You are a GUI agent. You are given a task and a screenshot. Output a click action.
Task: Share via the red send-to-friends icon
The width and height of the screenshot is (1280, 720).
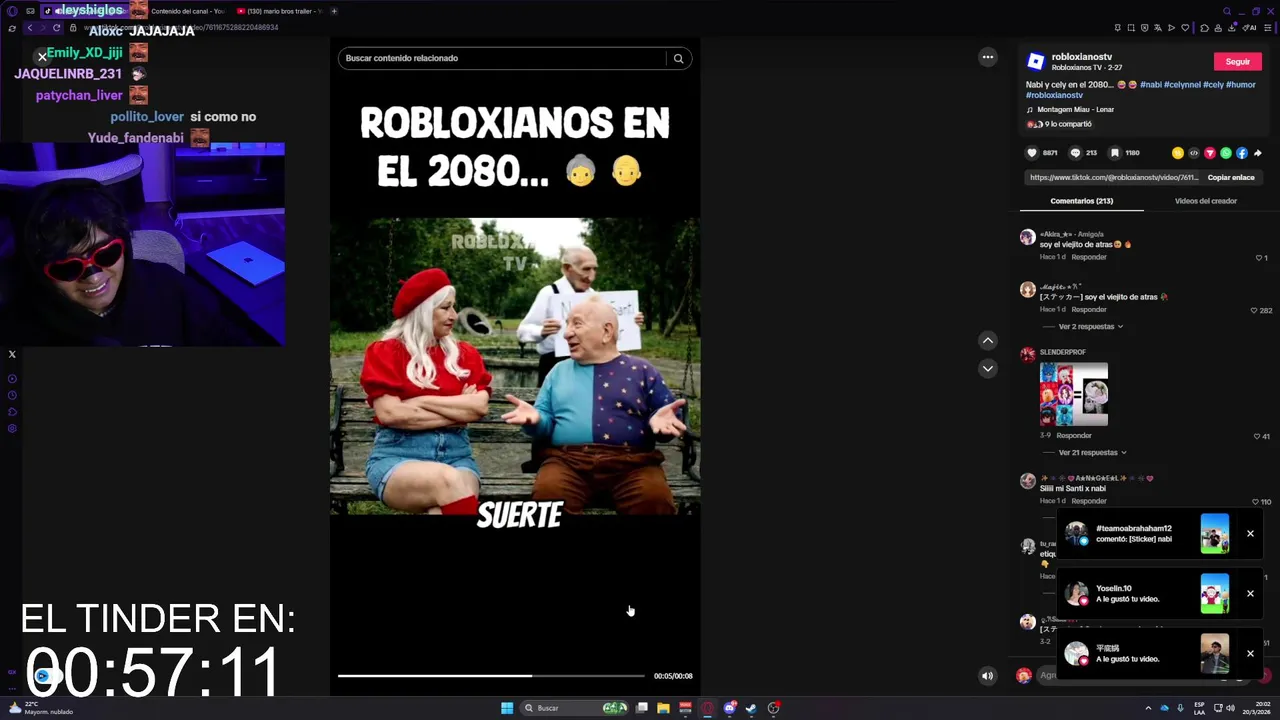1210,153
